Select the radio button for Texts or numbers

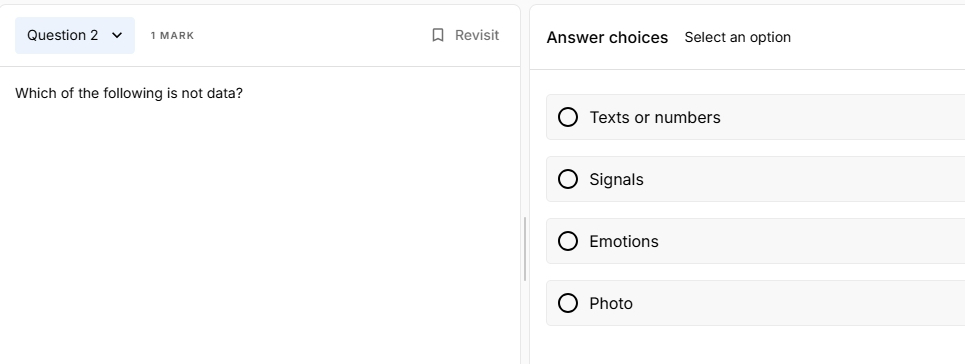click(567, 117)
